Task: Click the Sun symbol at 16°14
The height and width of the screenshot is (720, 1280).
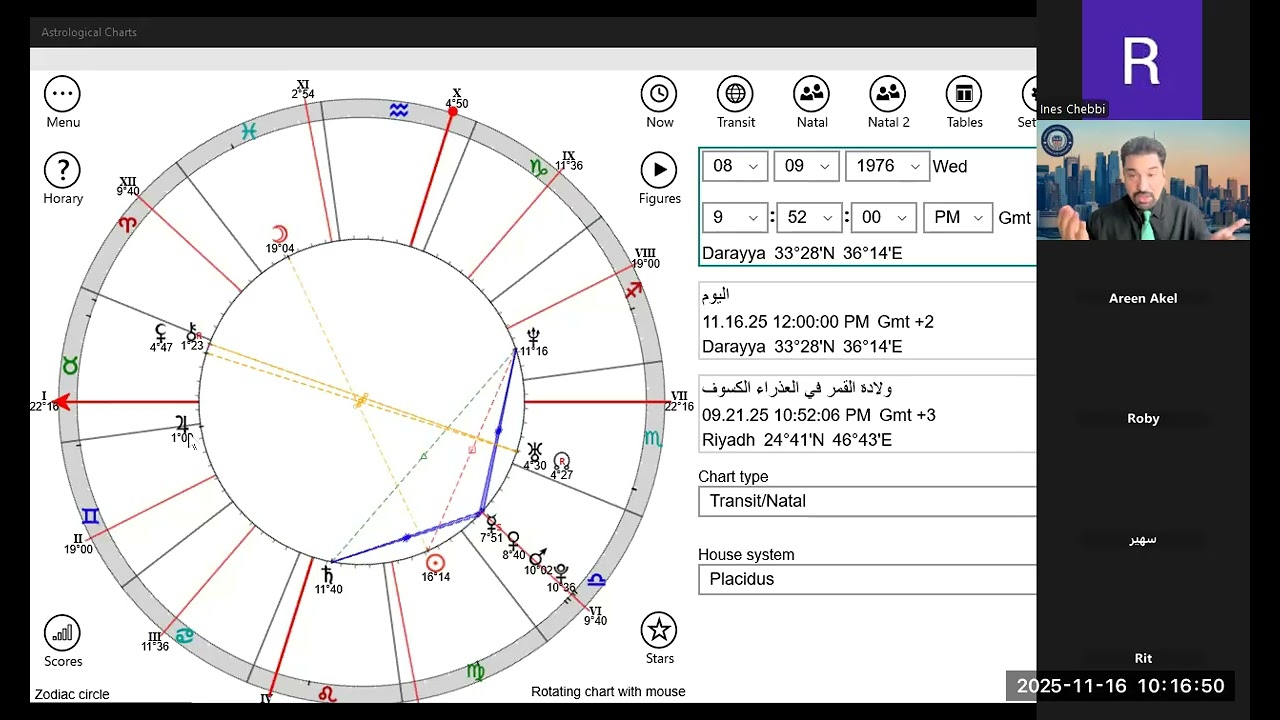Action: pos(435,562)
